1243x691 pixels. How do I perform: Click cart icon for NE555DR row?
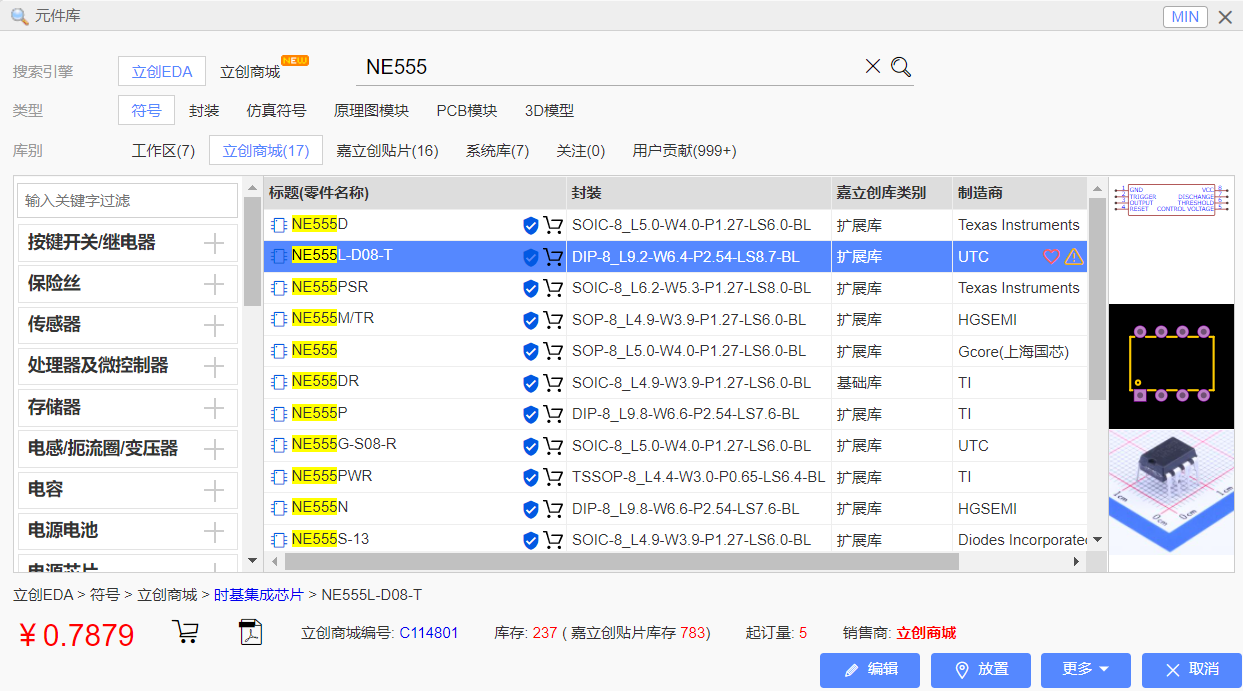tap(553, 383)
